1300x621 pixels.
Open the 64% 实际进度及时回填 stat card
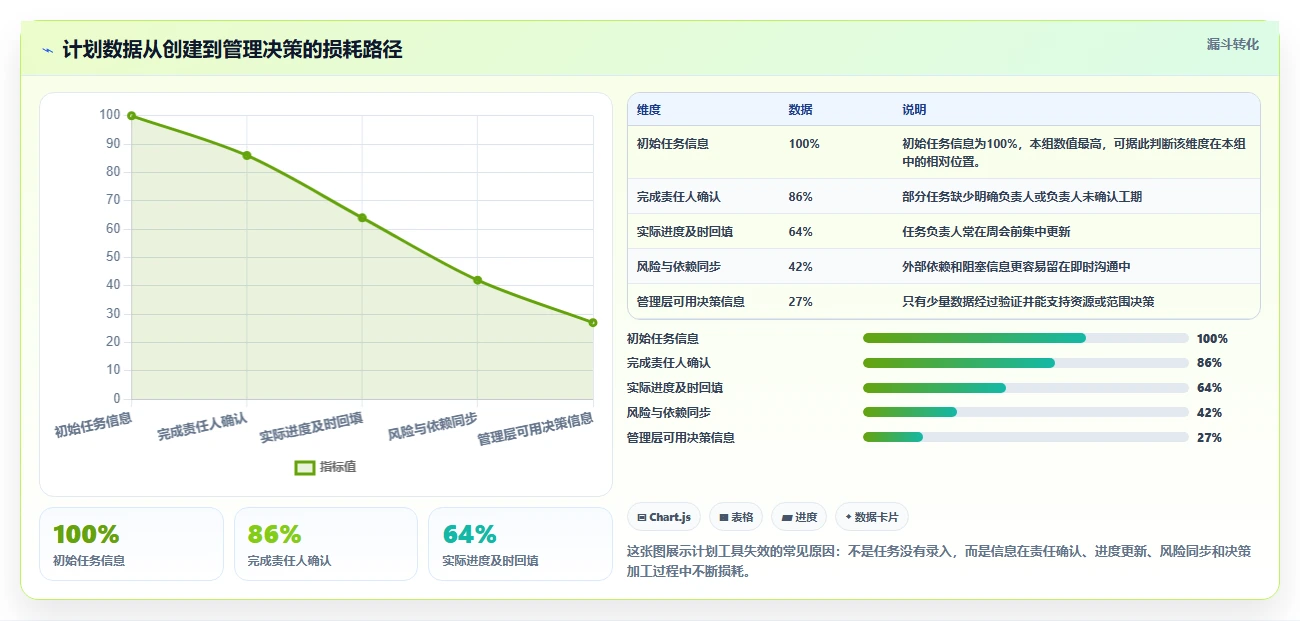click(520, 544)
